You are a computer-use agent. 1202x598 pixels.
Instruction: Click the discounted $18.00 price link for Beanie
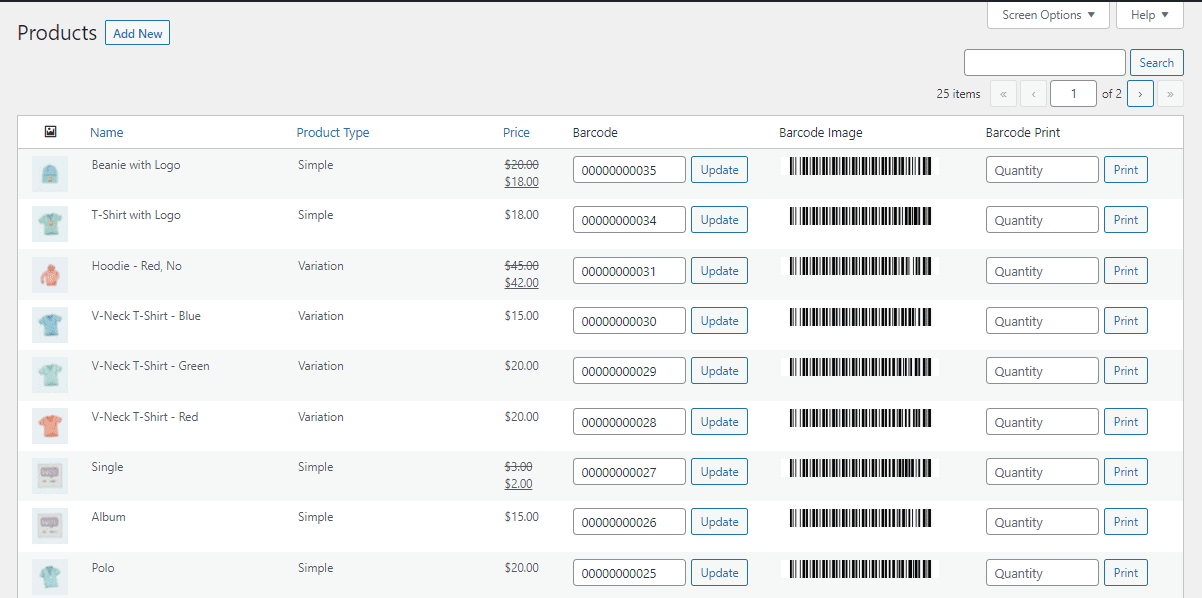click(x=521, y=182)
